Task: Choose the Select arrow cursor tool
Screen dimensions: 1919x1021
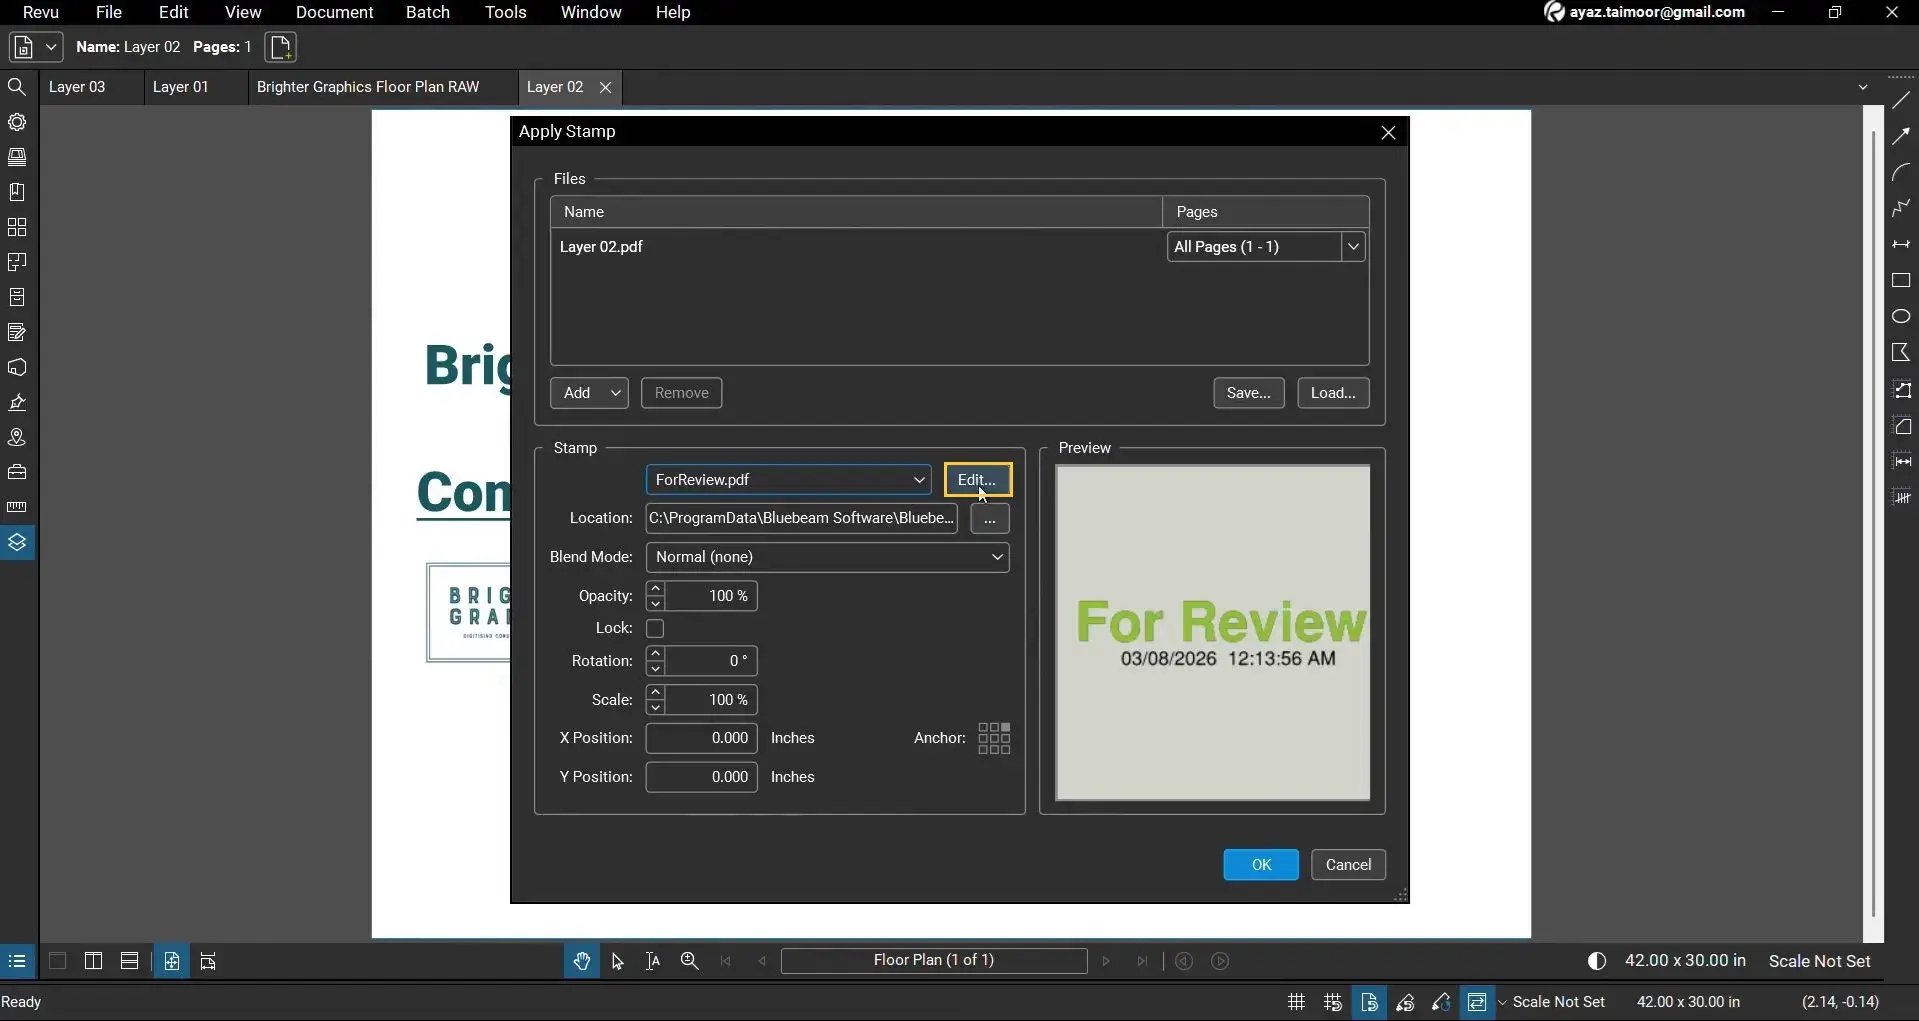Action: click(617, 961)
